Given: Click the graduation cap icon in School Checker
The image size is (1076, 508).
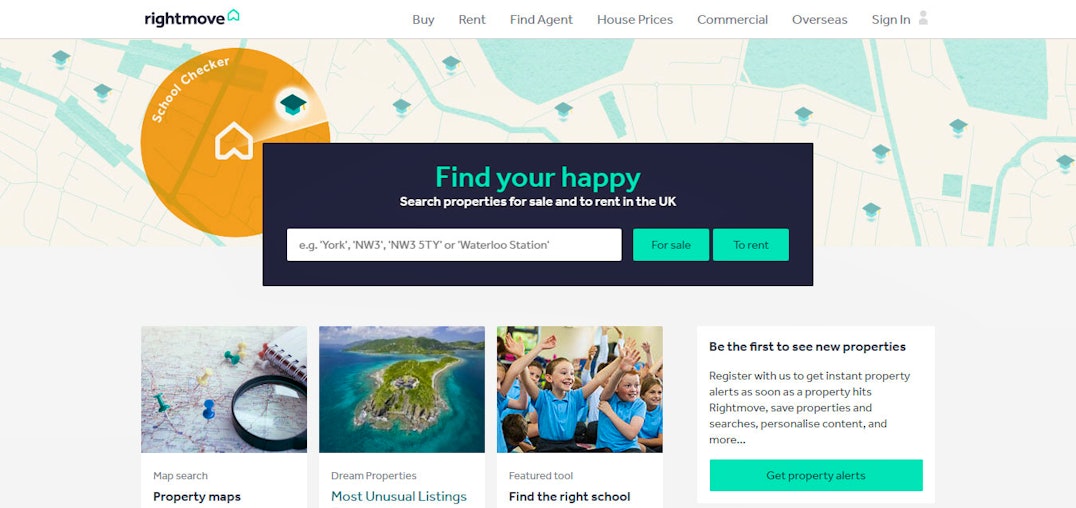Looking at the screenshot, I should 293,104.
